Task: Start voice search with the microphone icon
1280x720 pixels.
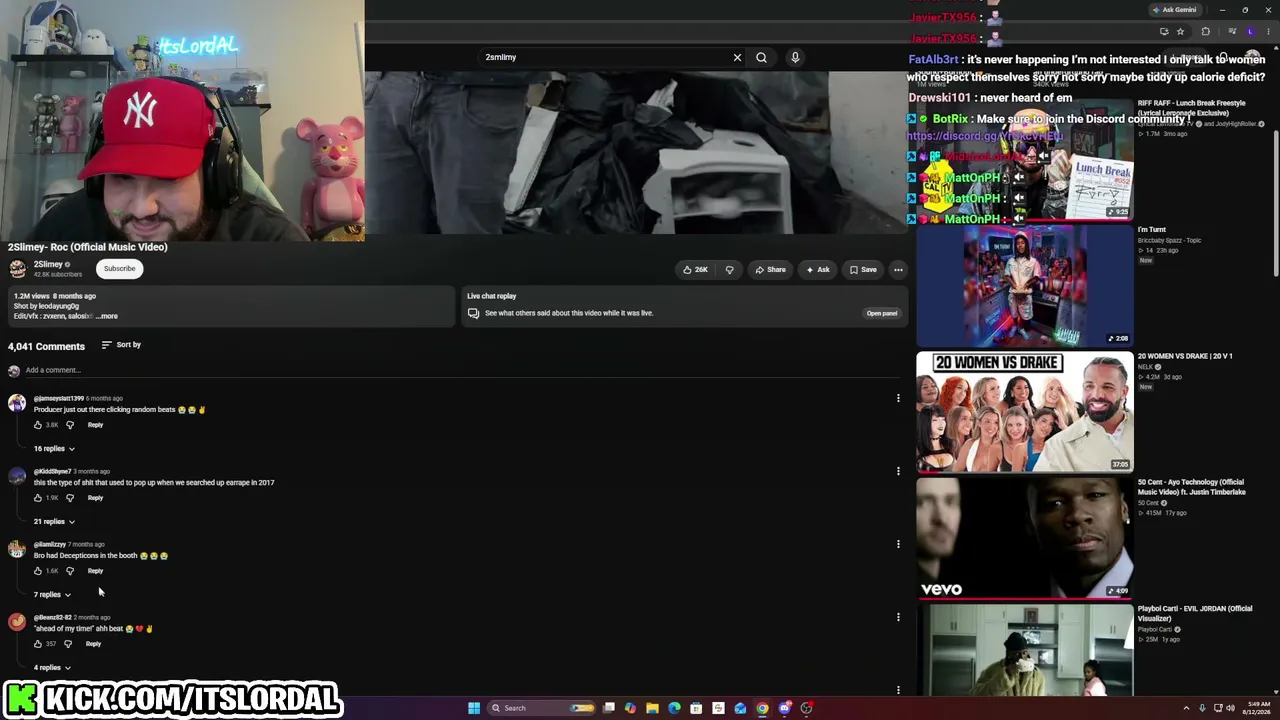Action: coord(795,57)
